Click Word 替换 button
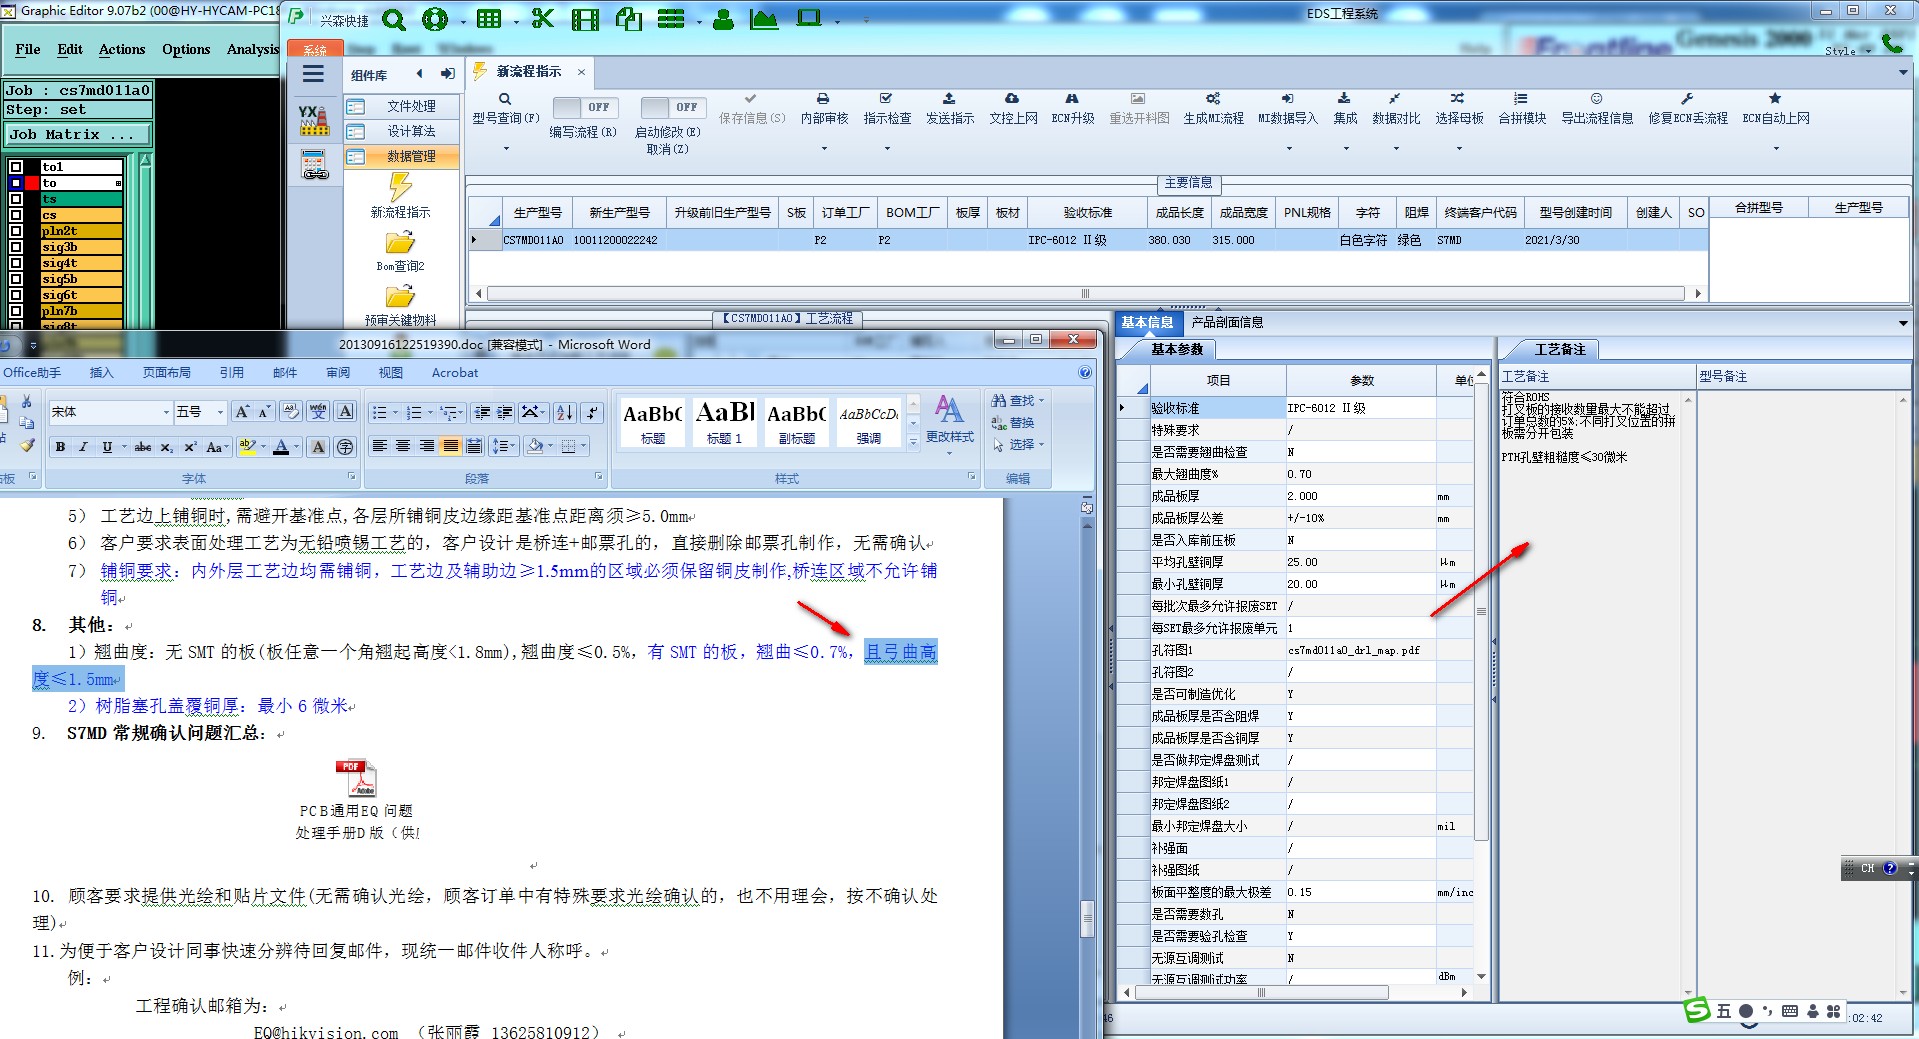Screen dimensions: 1919x1039 (x=1013, y=423)
